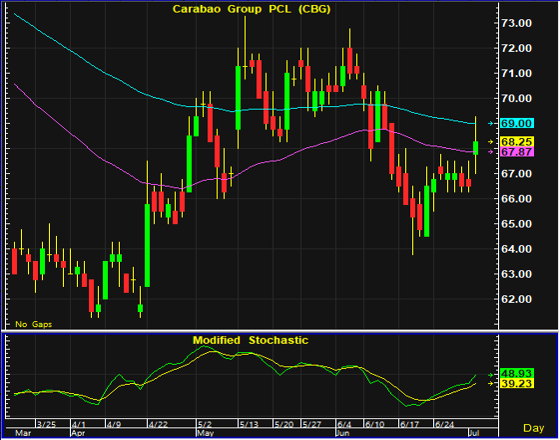Viewport: 560px width, 440px height.
Task: Click the May month label on time axis
Action: (x=205, y=433)
